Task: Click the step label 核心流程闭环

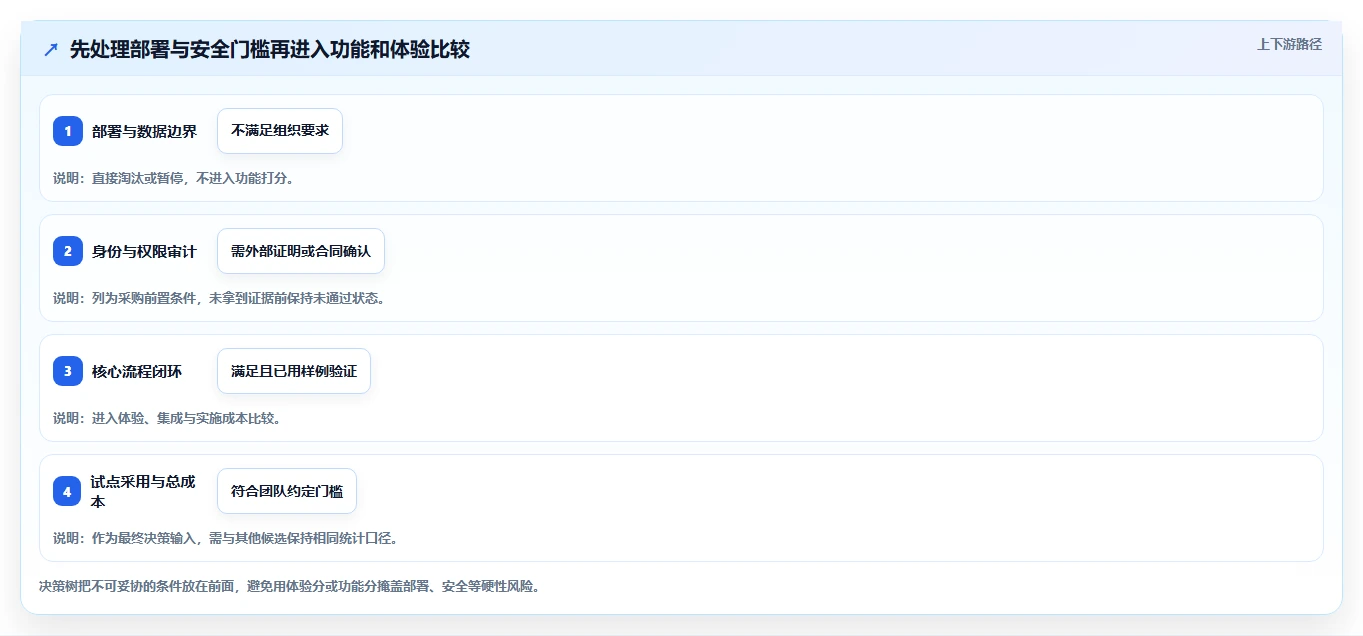Action: click(x=138, y=371)
